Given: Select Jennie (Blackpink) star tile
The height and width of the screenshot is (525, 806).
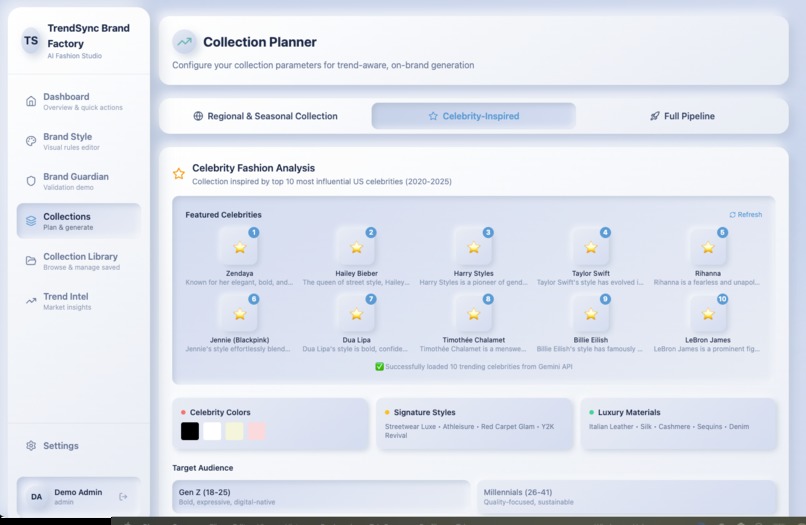Looking at the screenshot, I should 239,314.
